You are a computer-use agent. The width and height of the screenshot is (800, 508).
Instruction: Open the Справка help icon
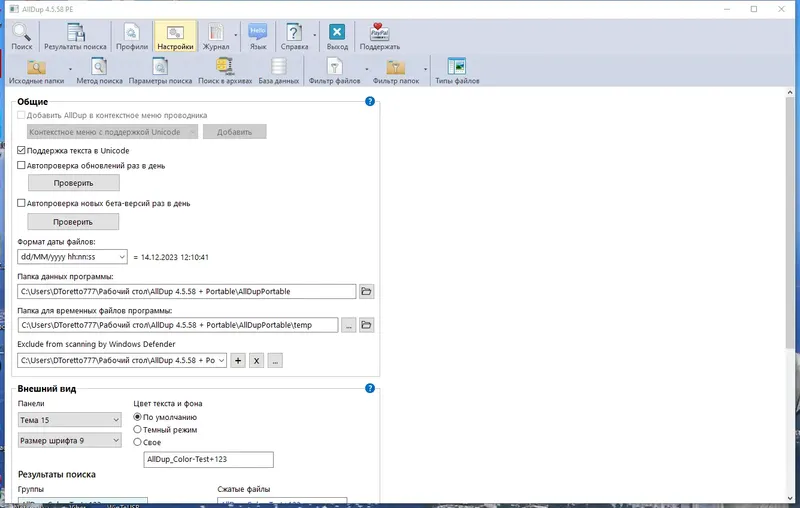tap(294, 36)
